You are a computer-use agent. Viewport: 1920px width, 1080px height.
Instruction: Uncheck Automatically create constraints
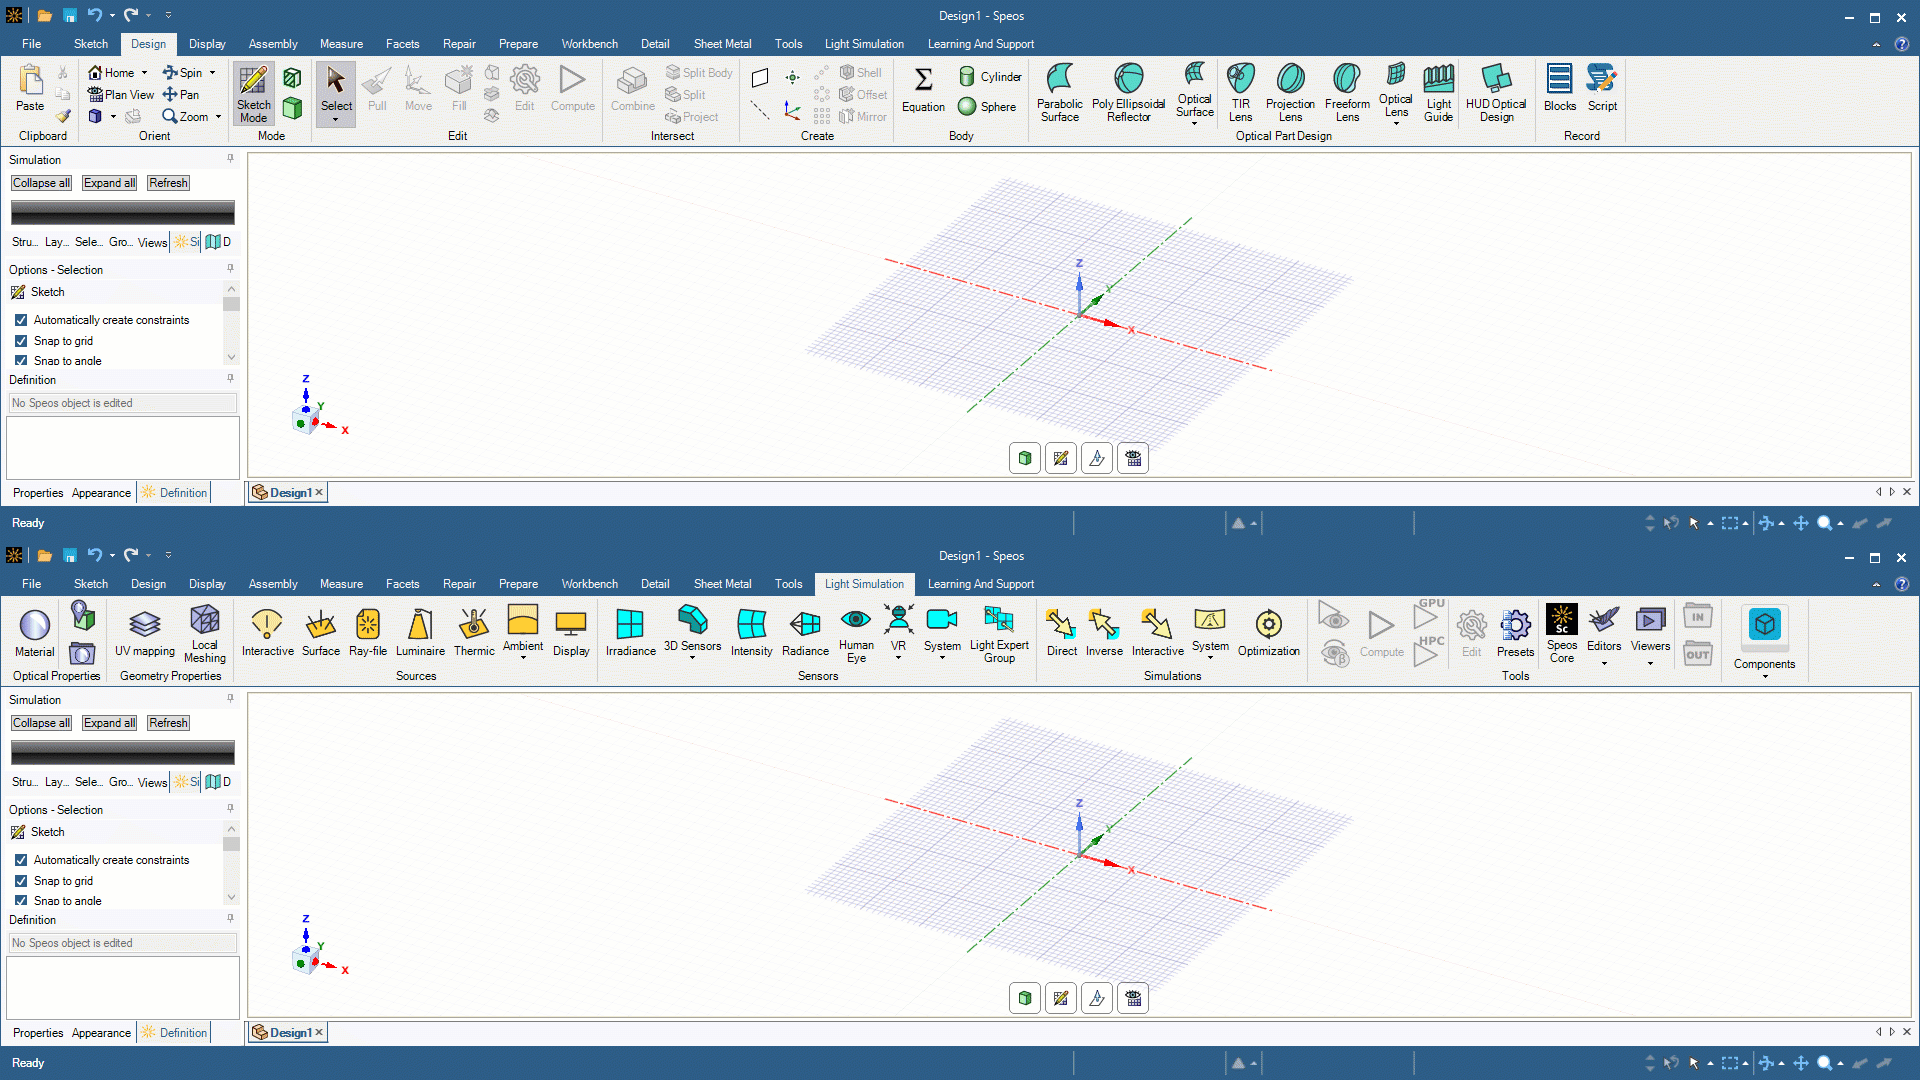click(x=20, y=319)
